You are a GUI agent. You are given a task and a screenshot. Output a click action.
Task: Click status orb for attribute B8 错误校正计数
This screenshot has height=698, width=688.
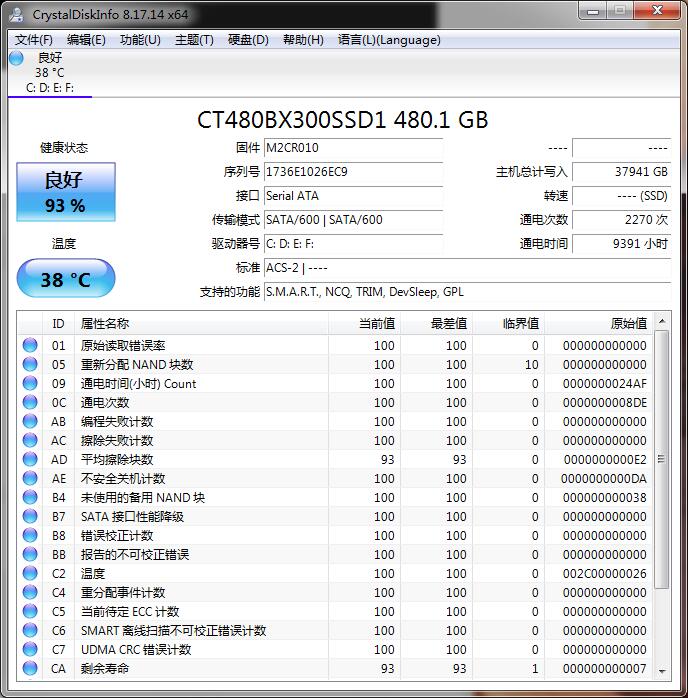coord(30,535)
